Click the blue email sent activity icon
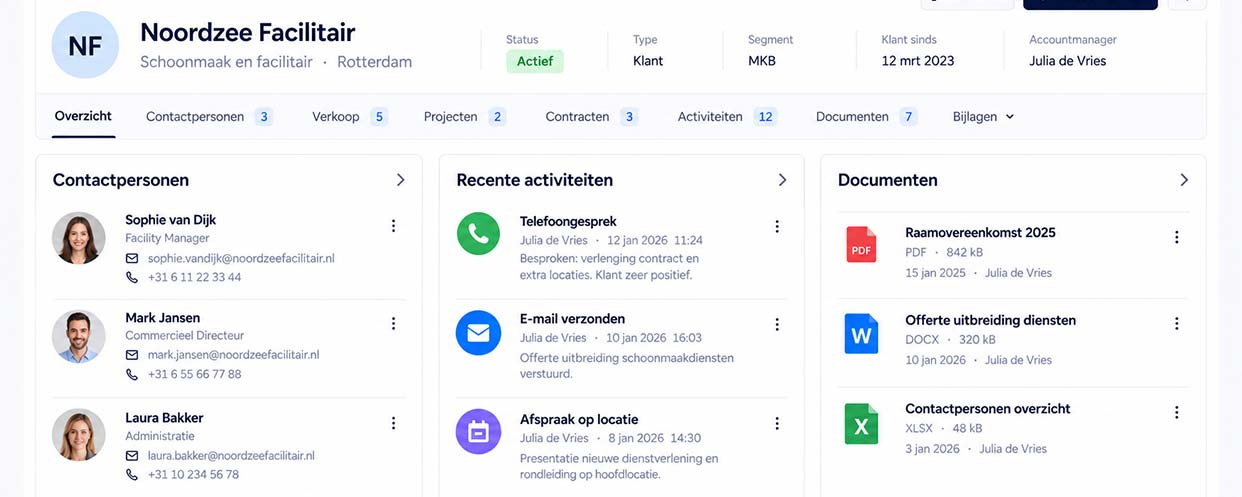The height and width of the screenshot is (497, 1242). 478,332
